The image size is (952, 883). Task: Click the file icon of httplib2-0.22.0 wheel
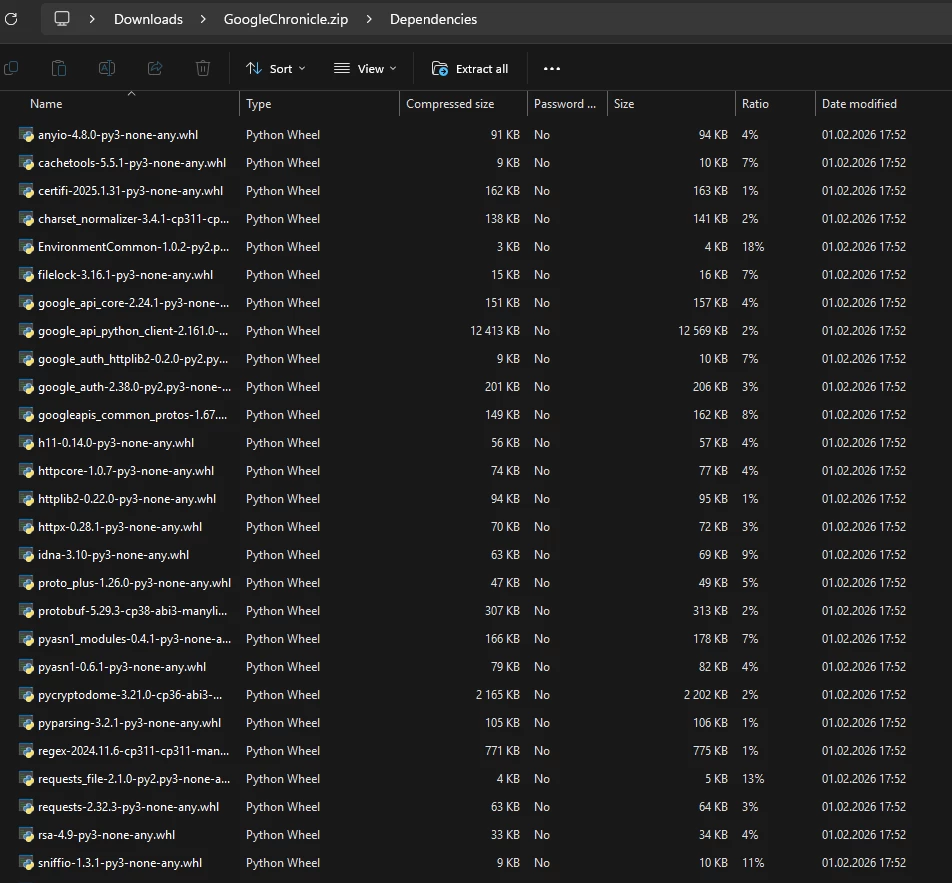pos(26,499)
